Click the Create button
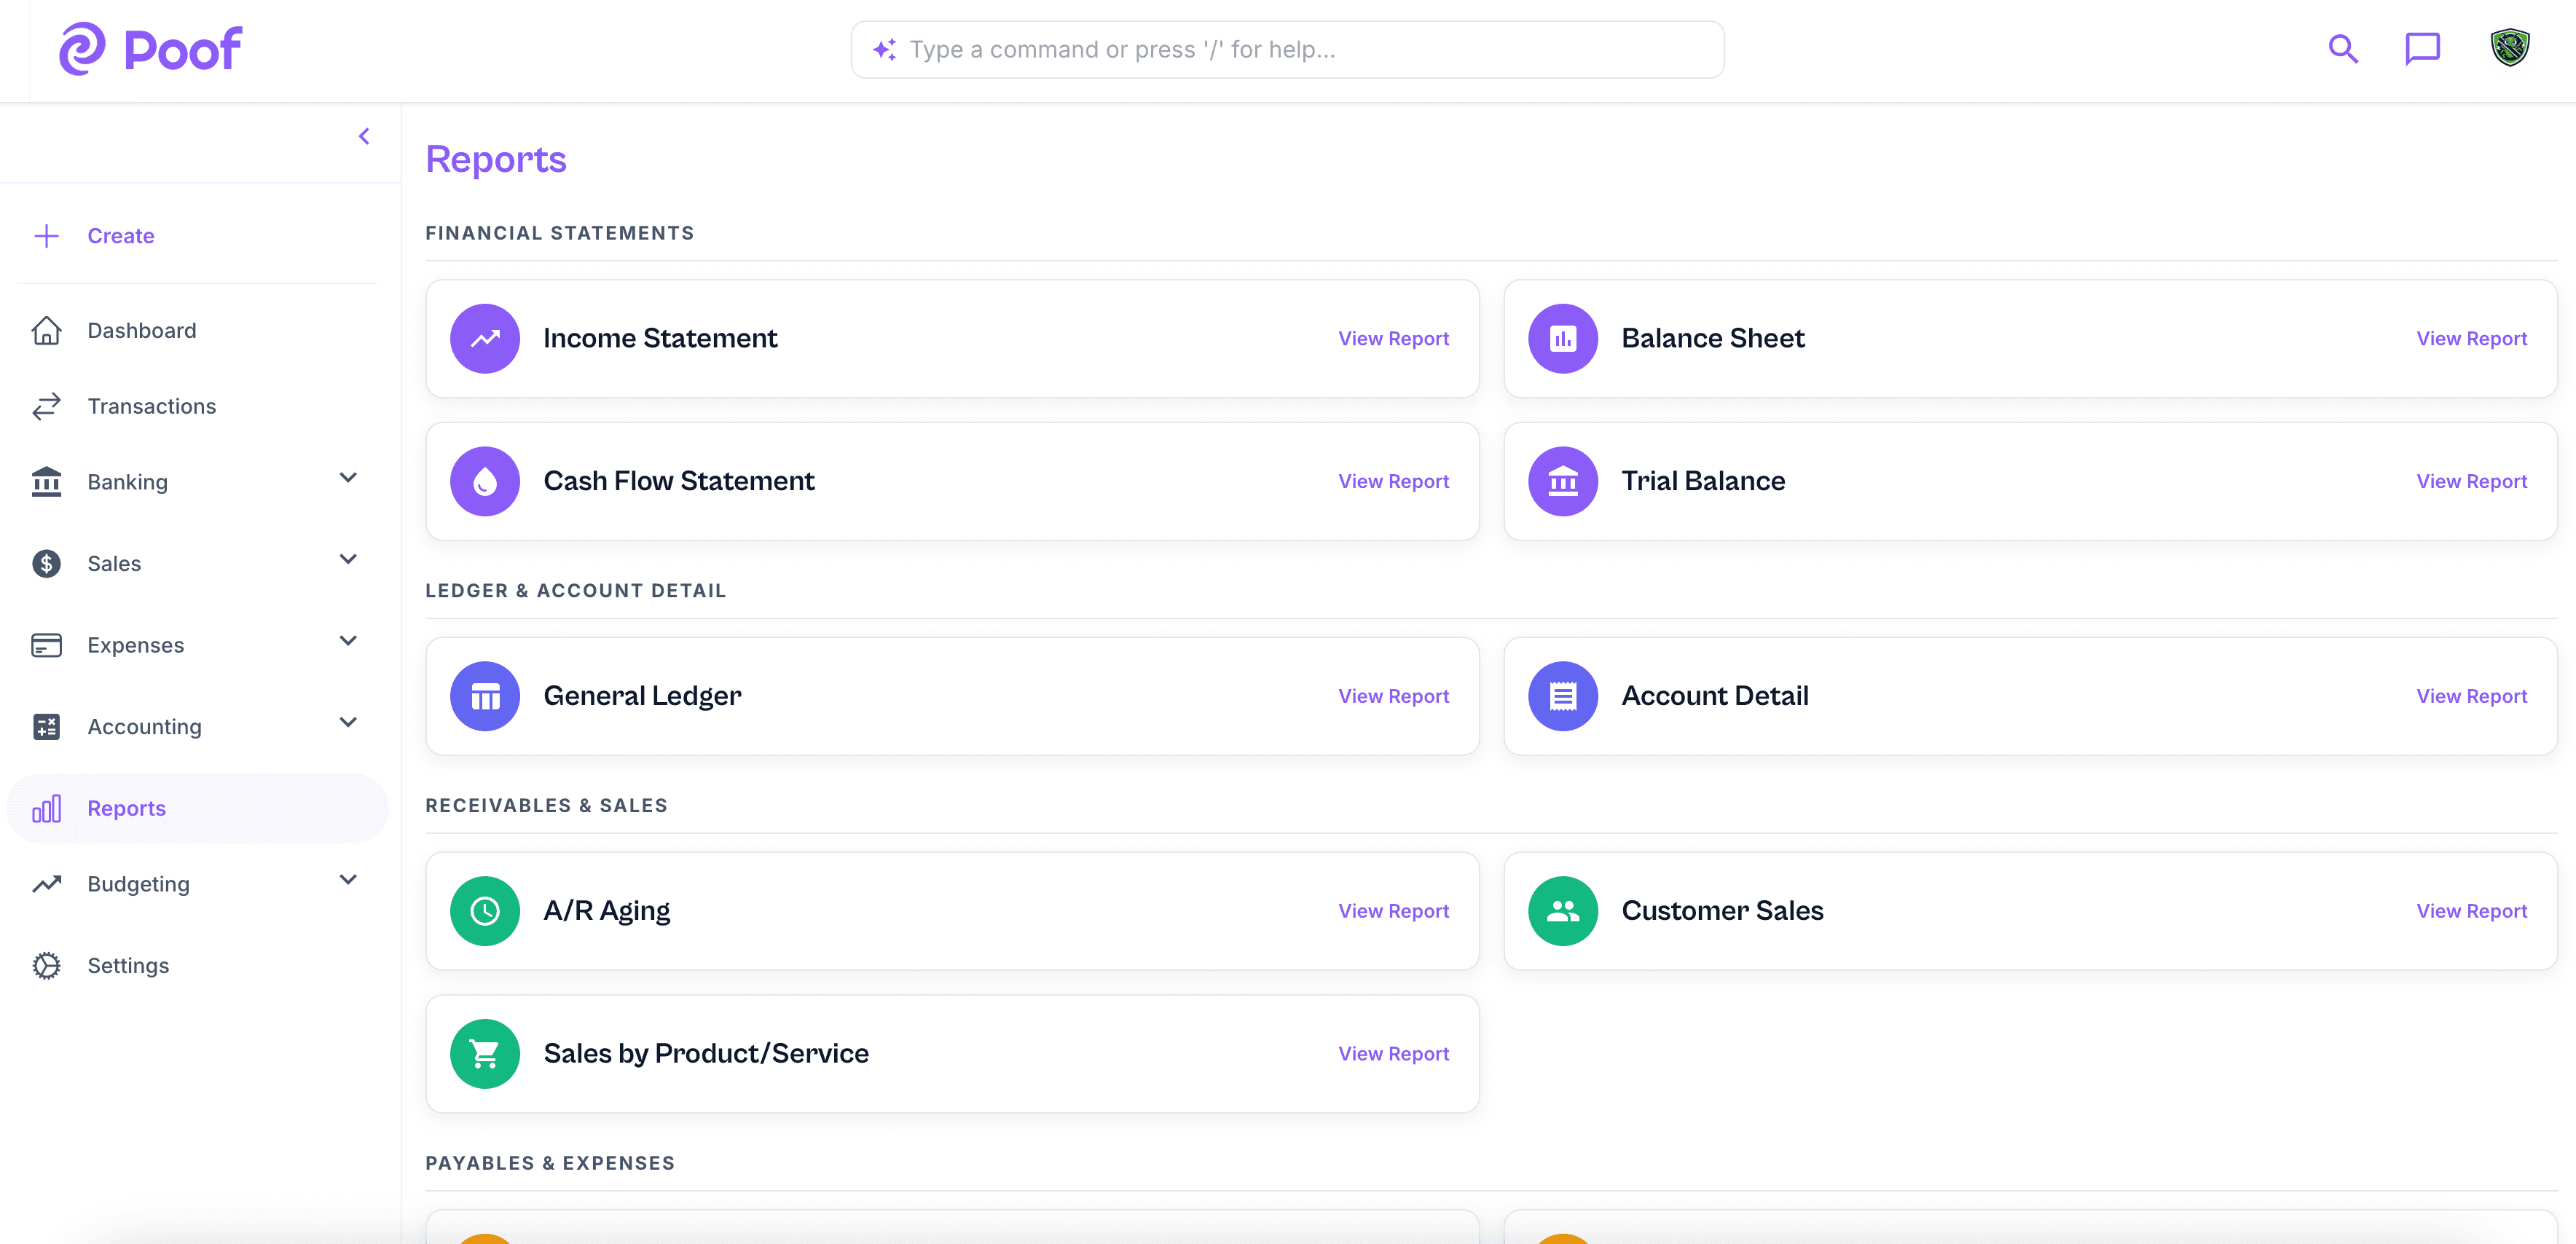Screen dimensions: 2576x1244 tap(120, 236)
